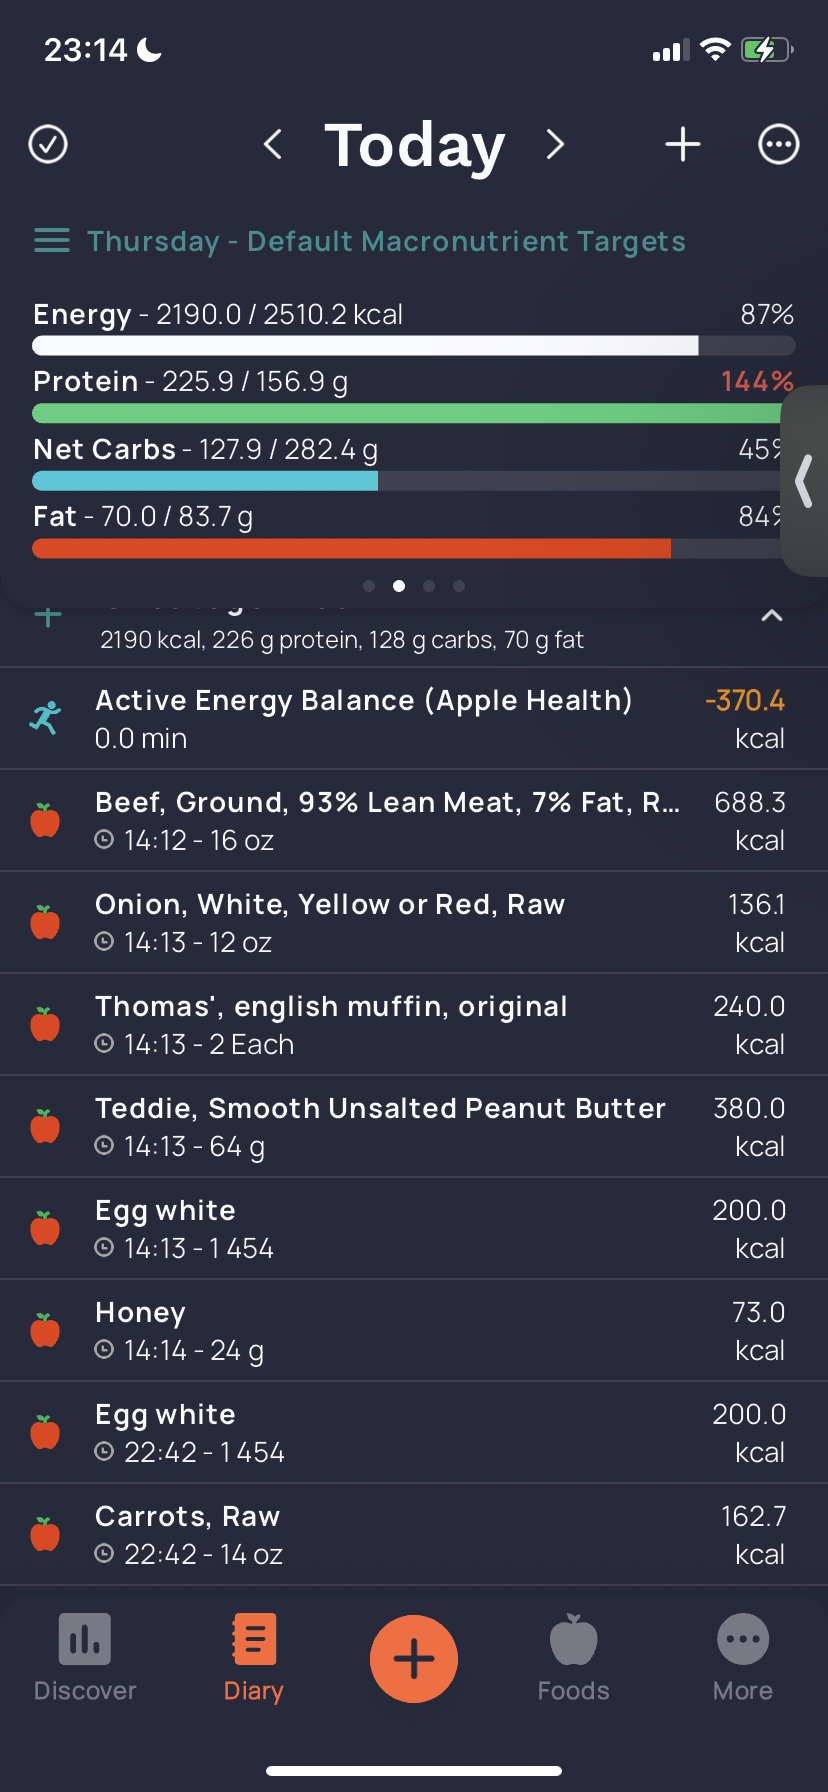Tap the Energy progress bar
This screenshot has height=1792, width=828.
pyautogui.click(x=414, y=346)
